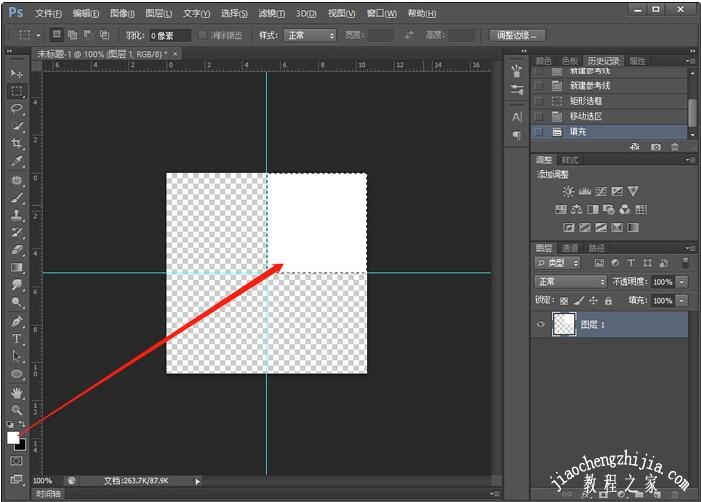Select the Crop tool

pyautogui.click(x=17, y=143)
